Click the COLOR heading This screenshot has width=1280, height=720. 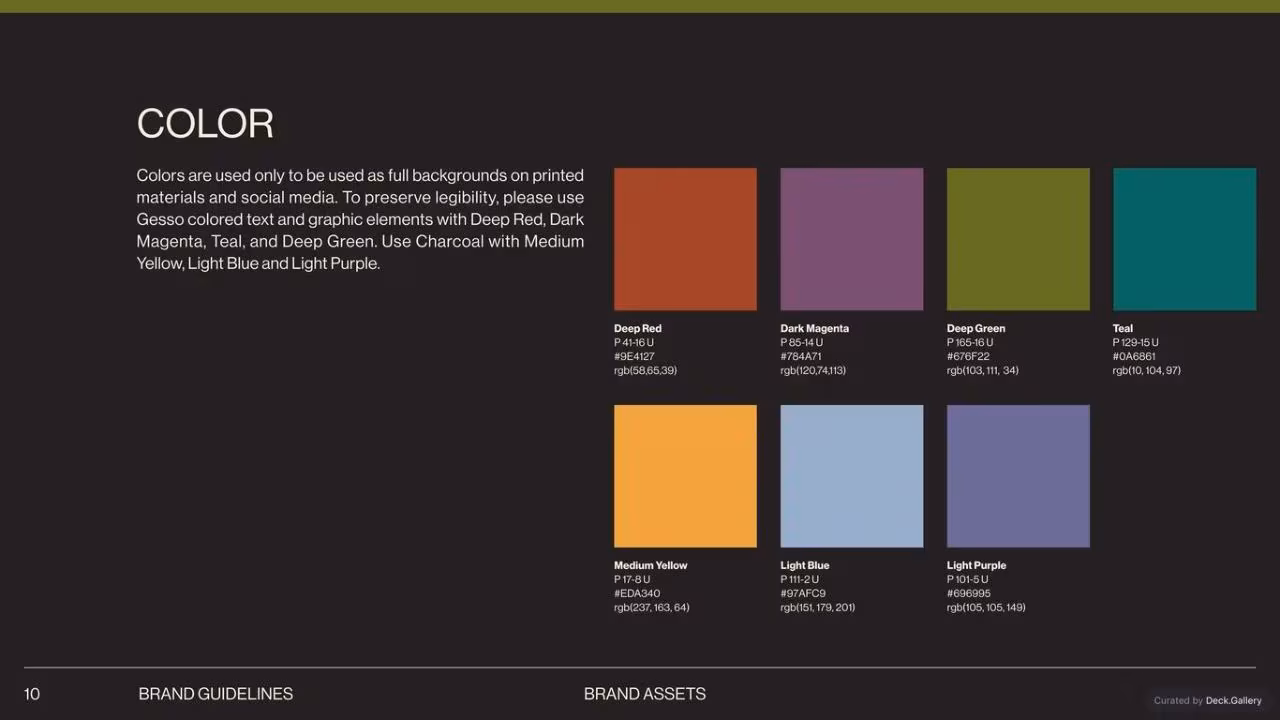205,124
